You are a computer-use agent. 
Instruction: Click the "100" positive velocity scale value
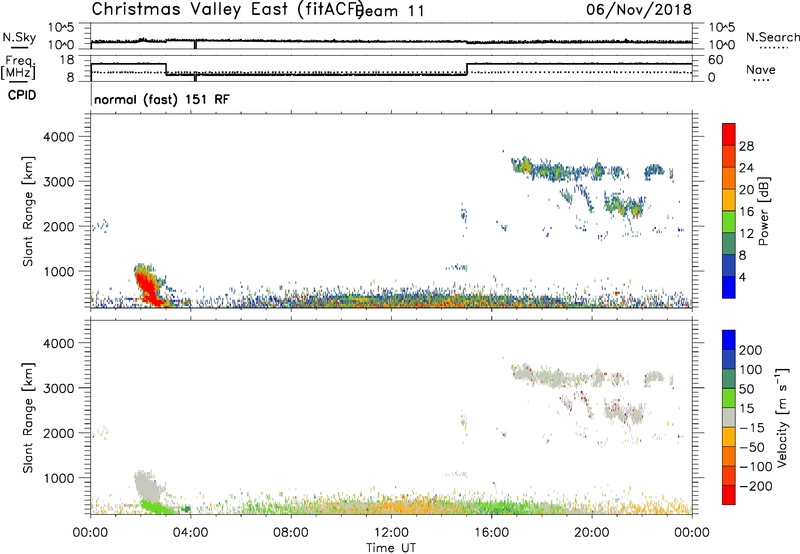point(751,369)
